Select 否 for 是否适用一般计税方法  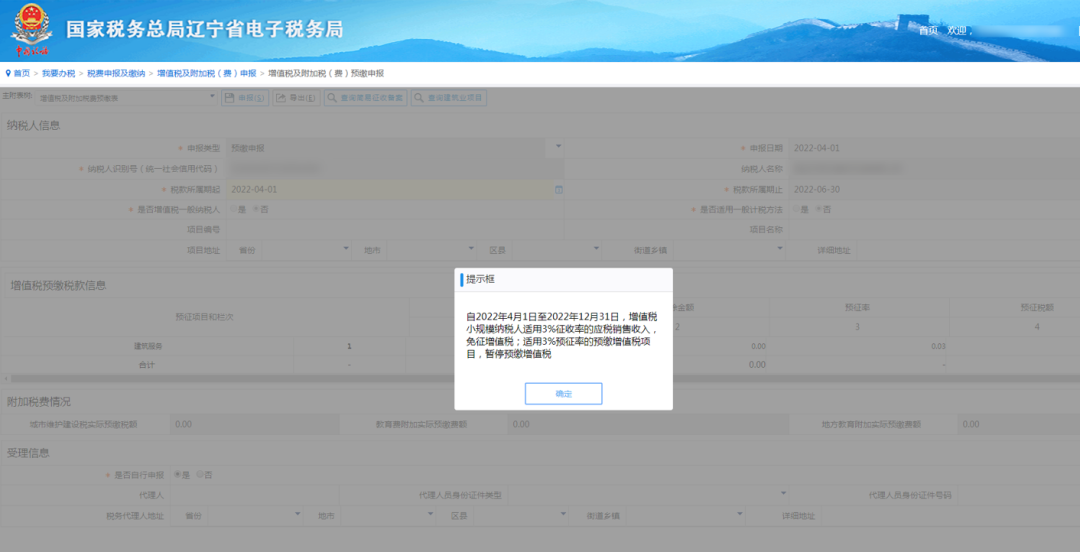[x=818, y=209]
